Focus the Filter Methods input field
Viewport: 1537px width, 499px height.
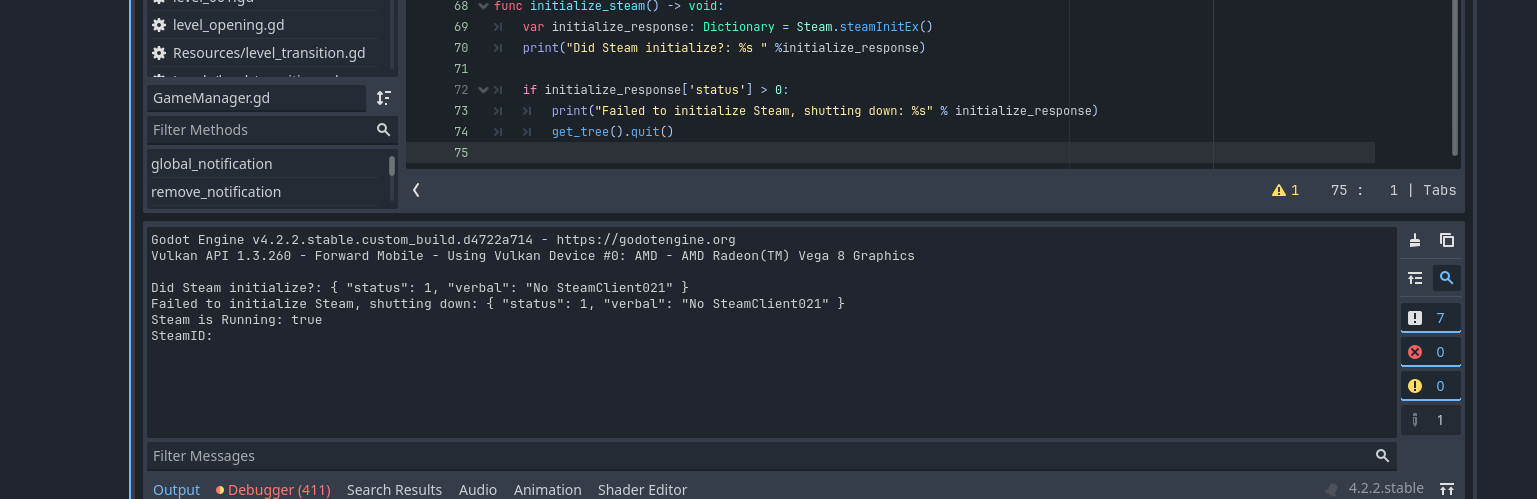coord(272,130)
